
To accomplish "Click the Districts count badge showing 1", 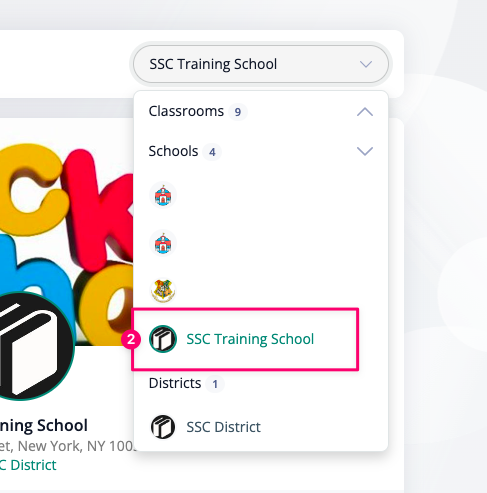I will [215, 384].
